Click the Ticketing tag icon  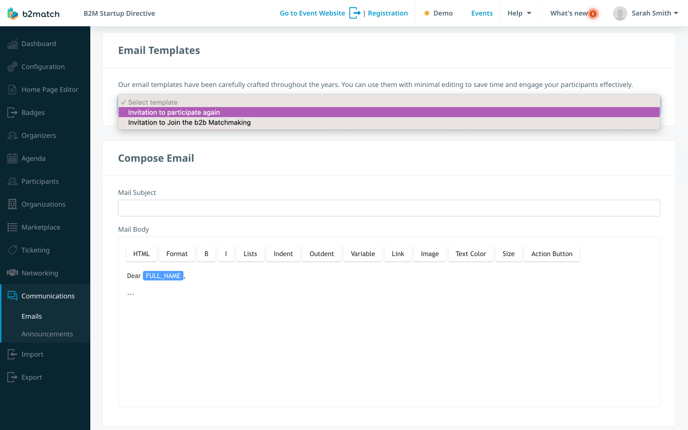point(12,250)
